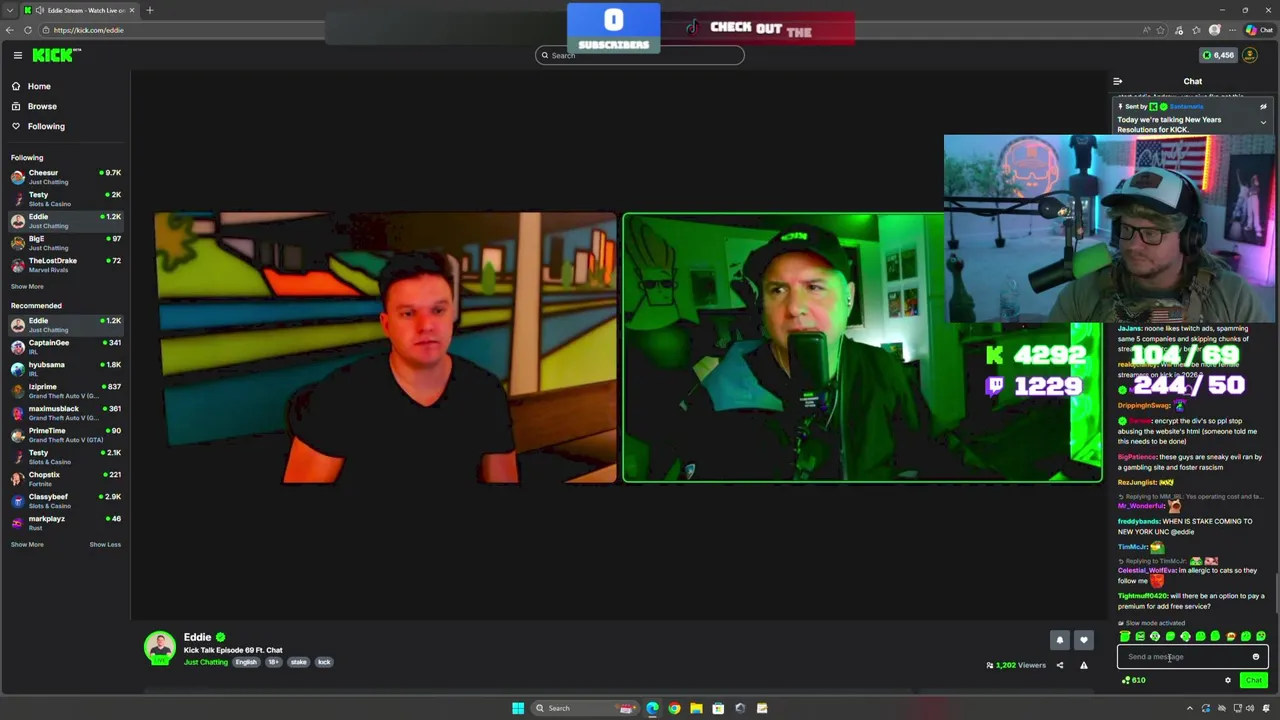Open Edge profile icon
The height and width of the screenshot is (720, 1280).
[1214, 30]
